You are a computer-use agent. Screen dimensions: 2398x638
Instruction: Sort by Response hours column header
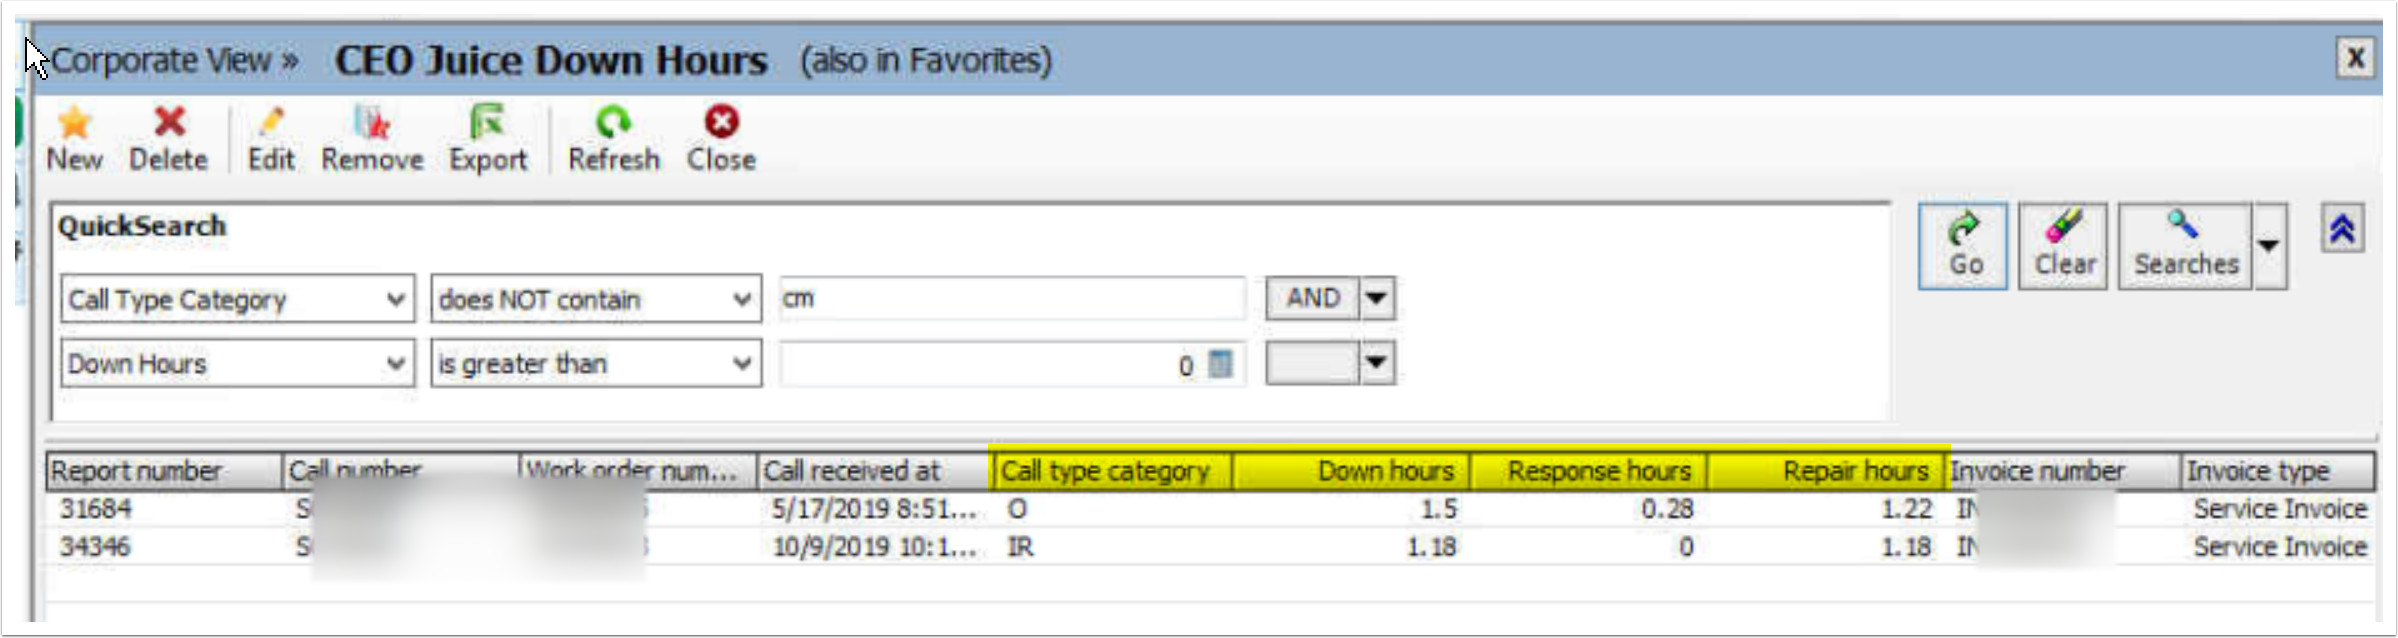(x=1588, y=471)
